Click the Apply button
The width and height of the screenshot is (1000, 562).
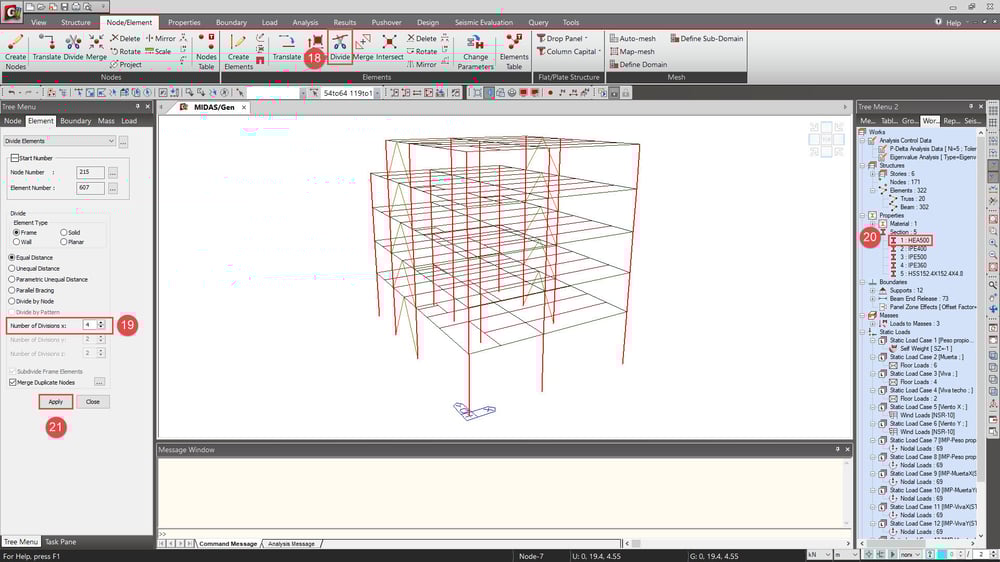click(x=55, y=402)
